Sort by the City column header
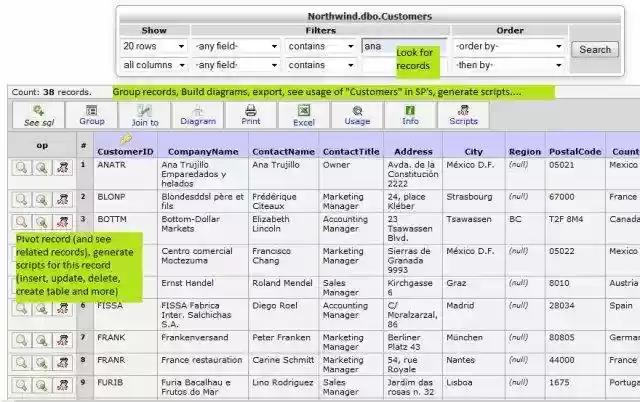640x402 pixels. coord(473,152)
